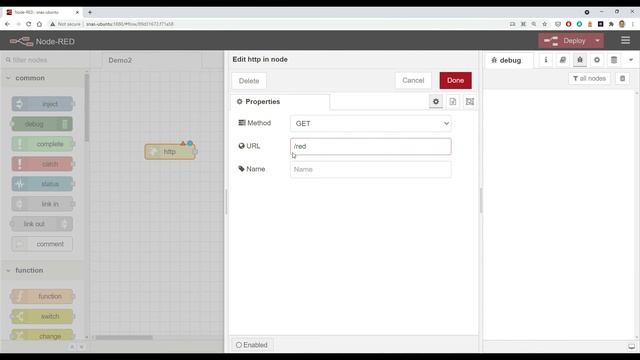Filter debug output by all nodes

tap(589, 78)
